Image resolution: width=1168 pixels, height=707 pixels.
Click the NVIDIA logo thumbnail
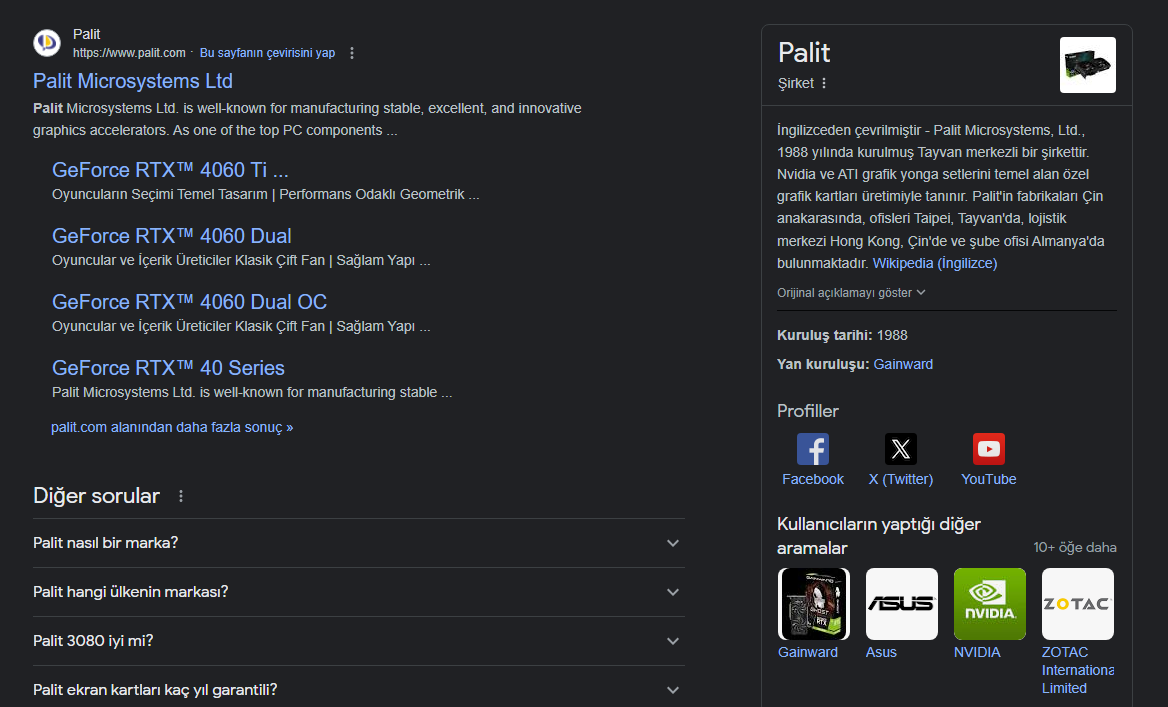989,604
